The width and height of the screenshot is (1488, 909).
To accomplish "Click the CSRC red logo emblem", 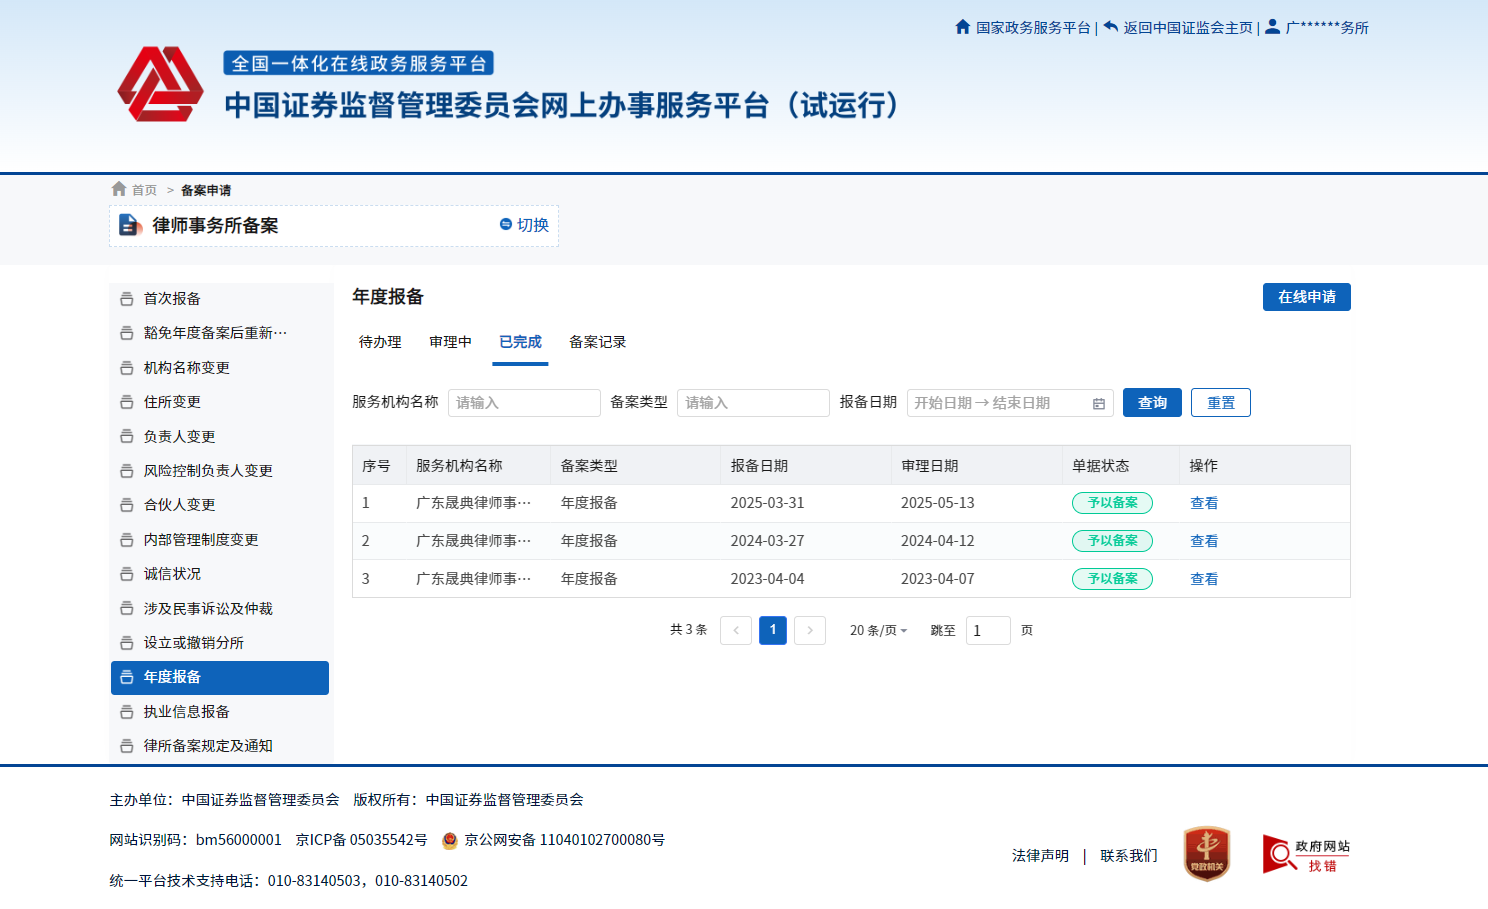I will [160, 84].
